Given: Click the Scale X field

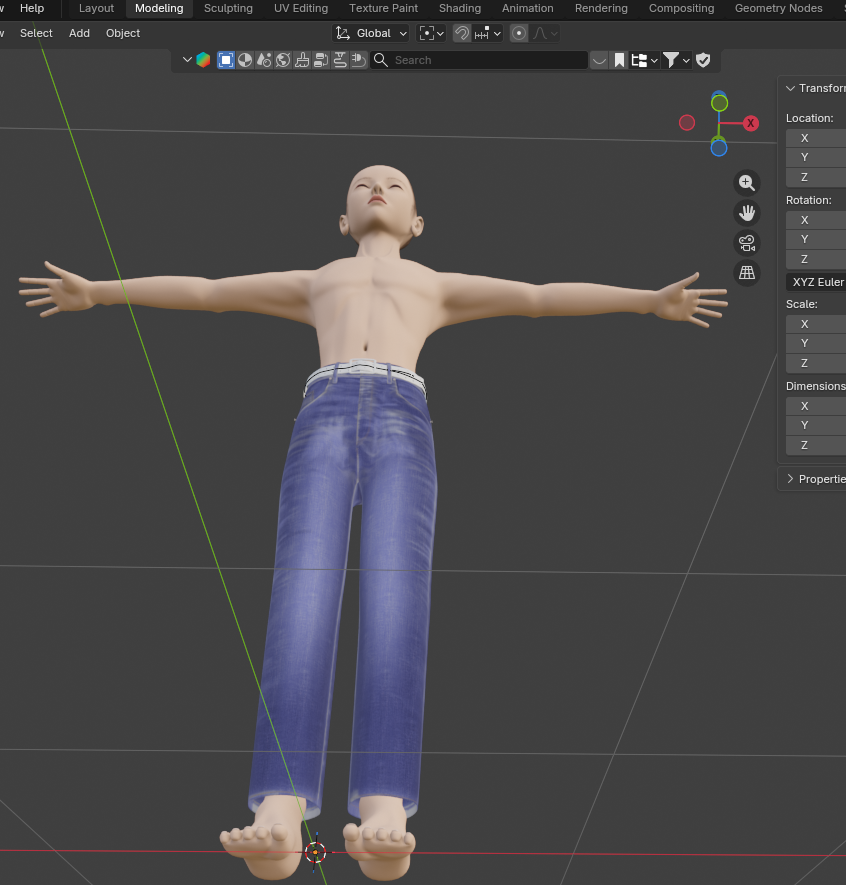Looking at the screenshot, I should (816, 323).
